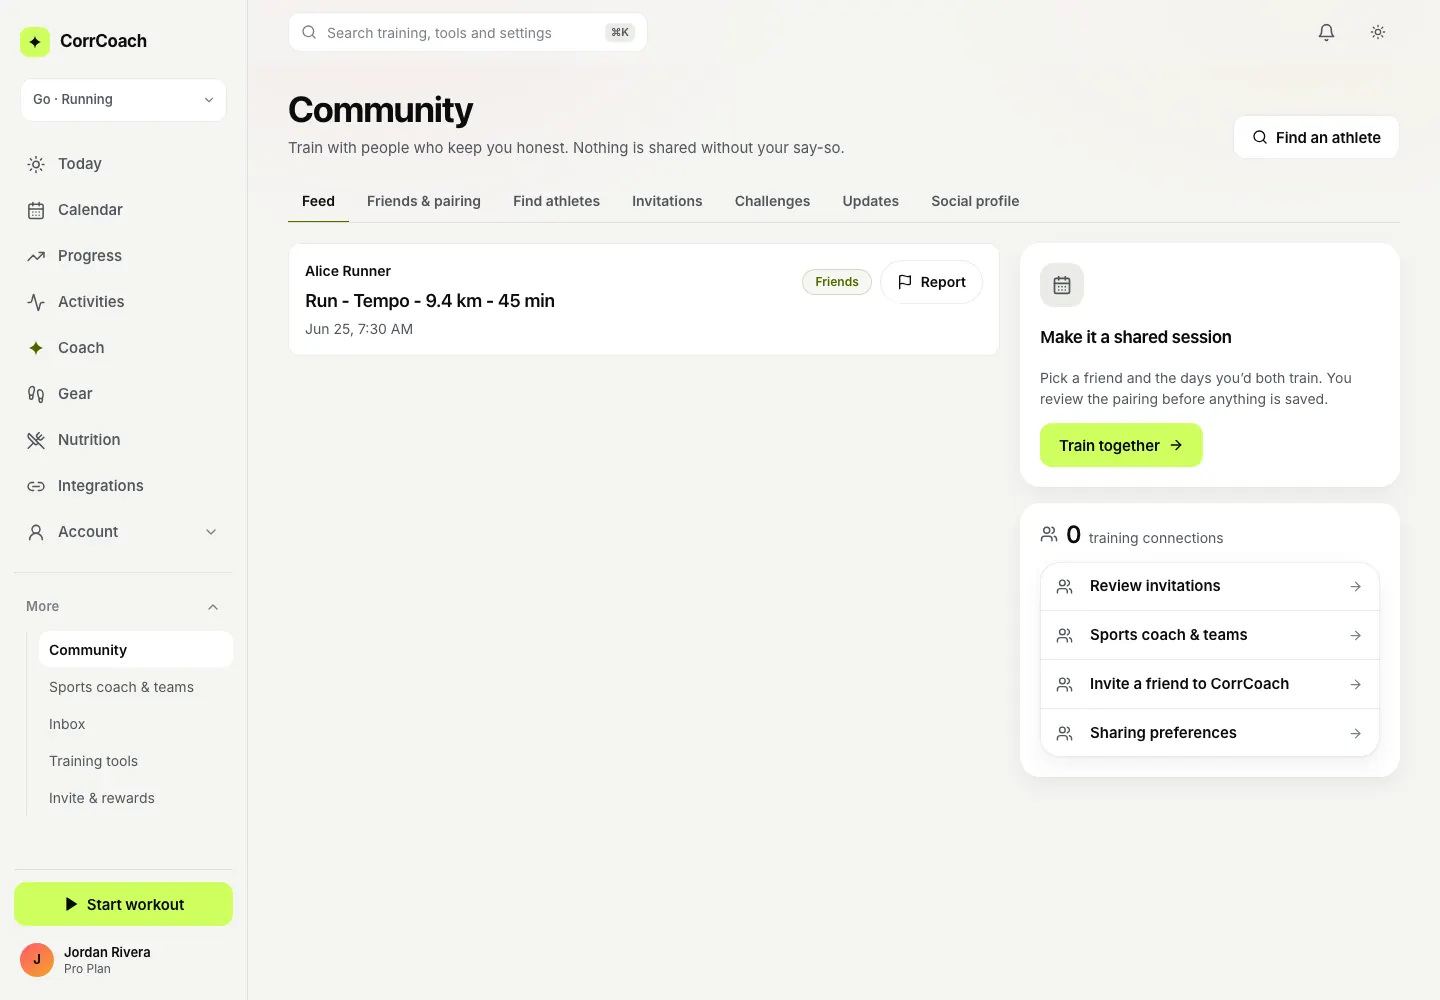1440x1000 pixels.
Task: Open Sports coach & teams in connections card
Action: [1210, 635]
